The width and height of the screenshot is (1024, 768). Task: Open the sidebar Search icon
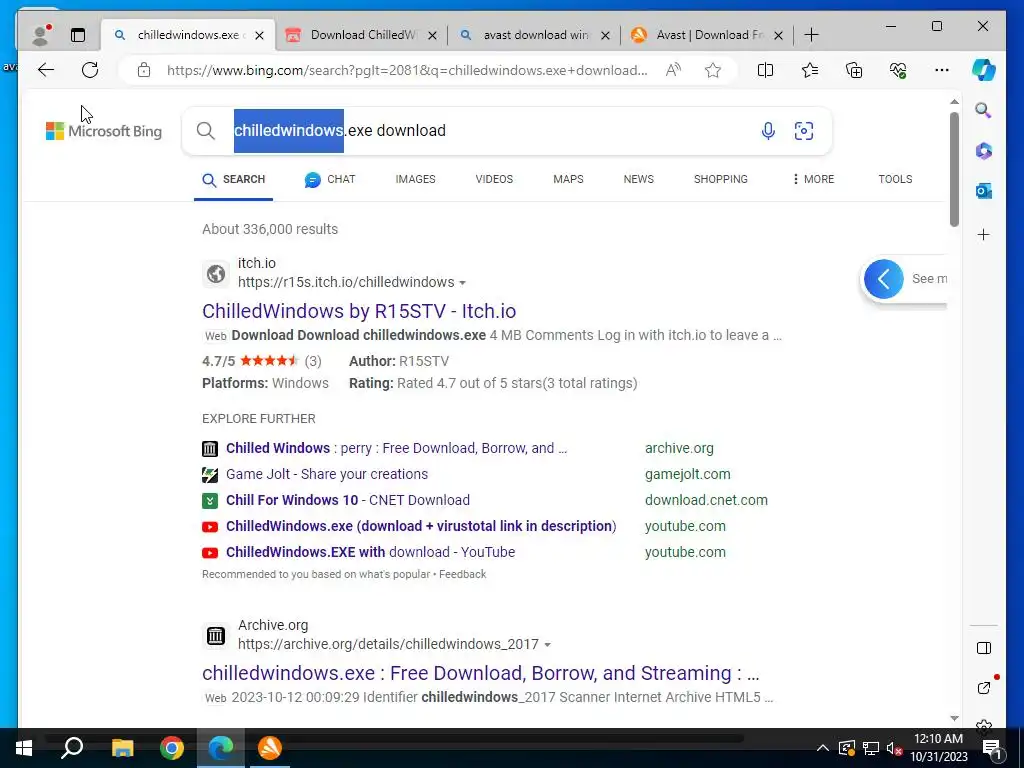984,110
